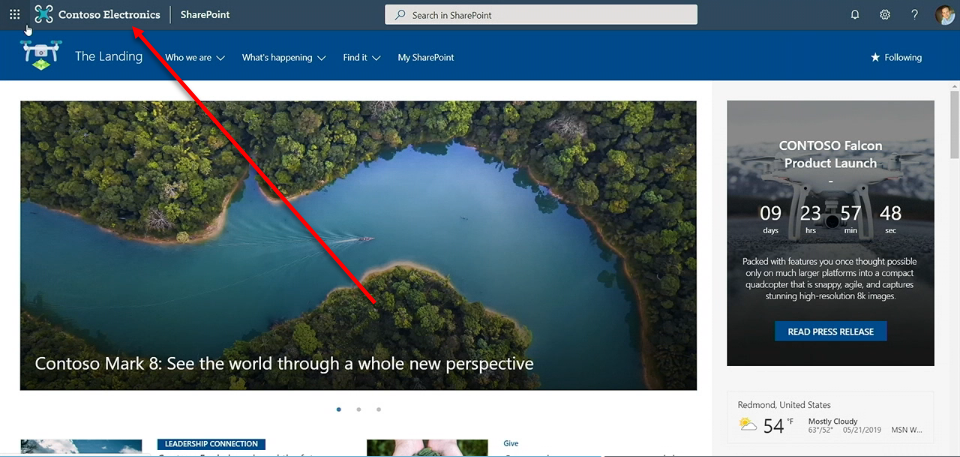This screenshot has height=457, width=960.
Task: Click The Landing drone site logo
Action: click(x=41, y=56)
